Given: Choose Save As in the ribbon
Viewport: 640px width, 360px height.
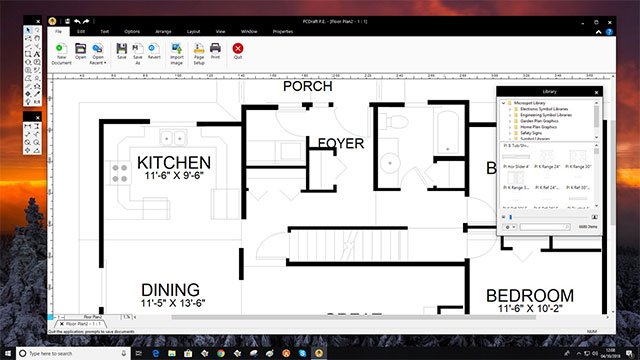Looking at the screenshot, I should (138, 53).
